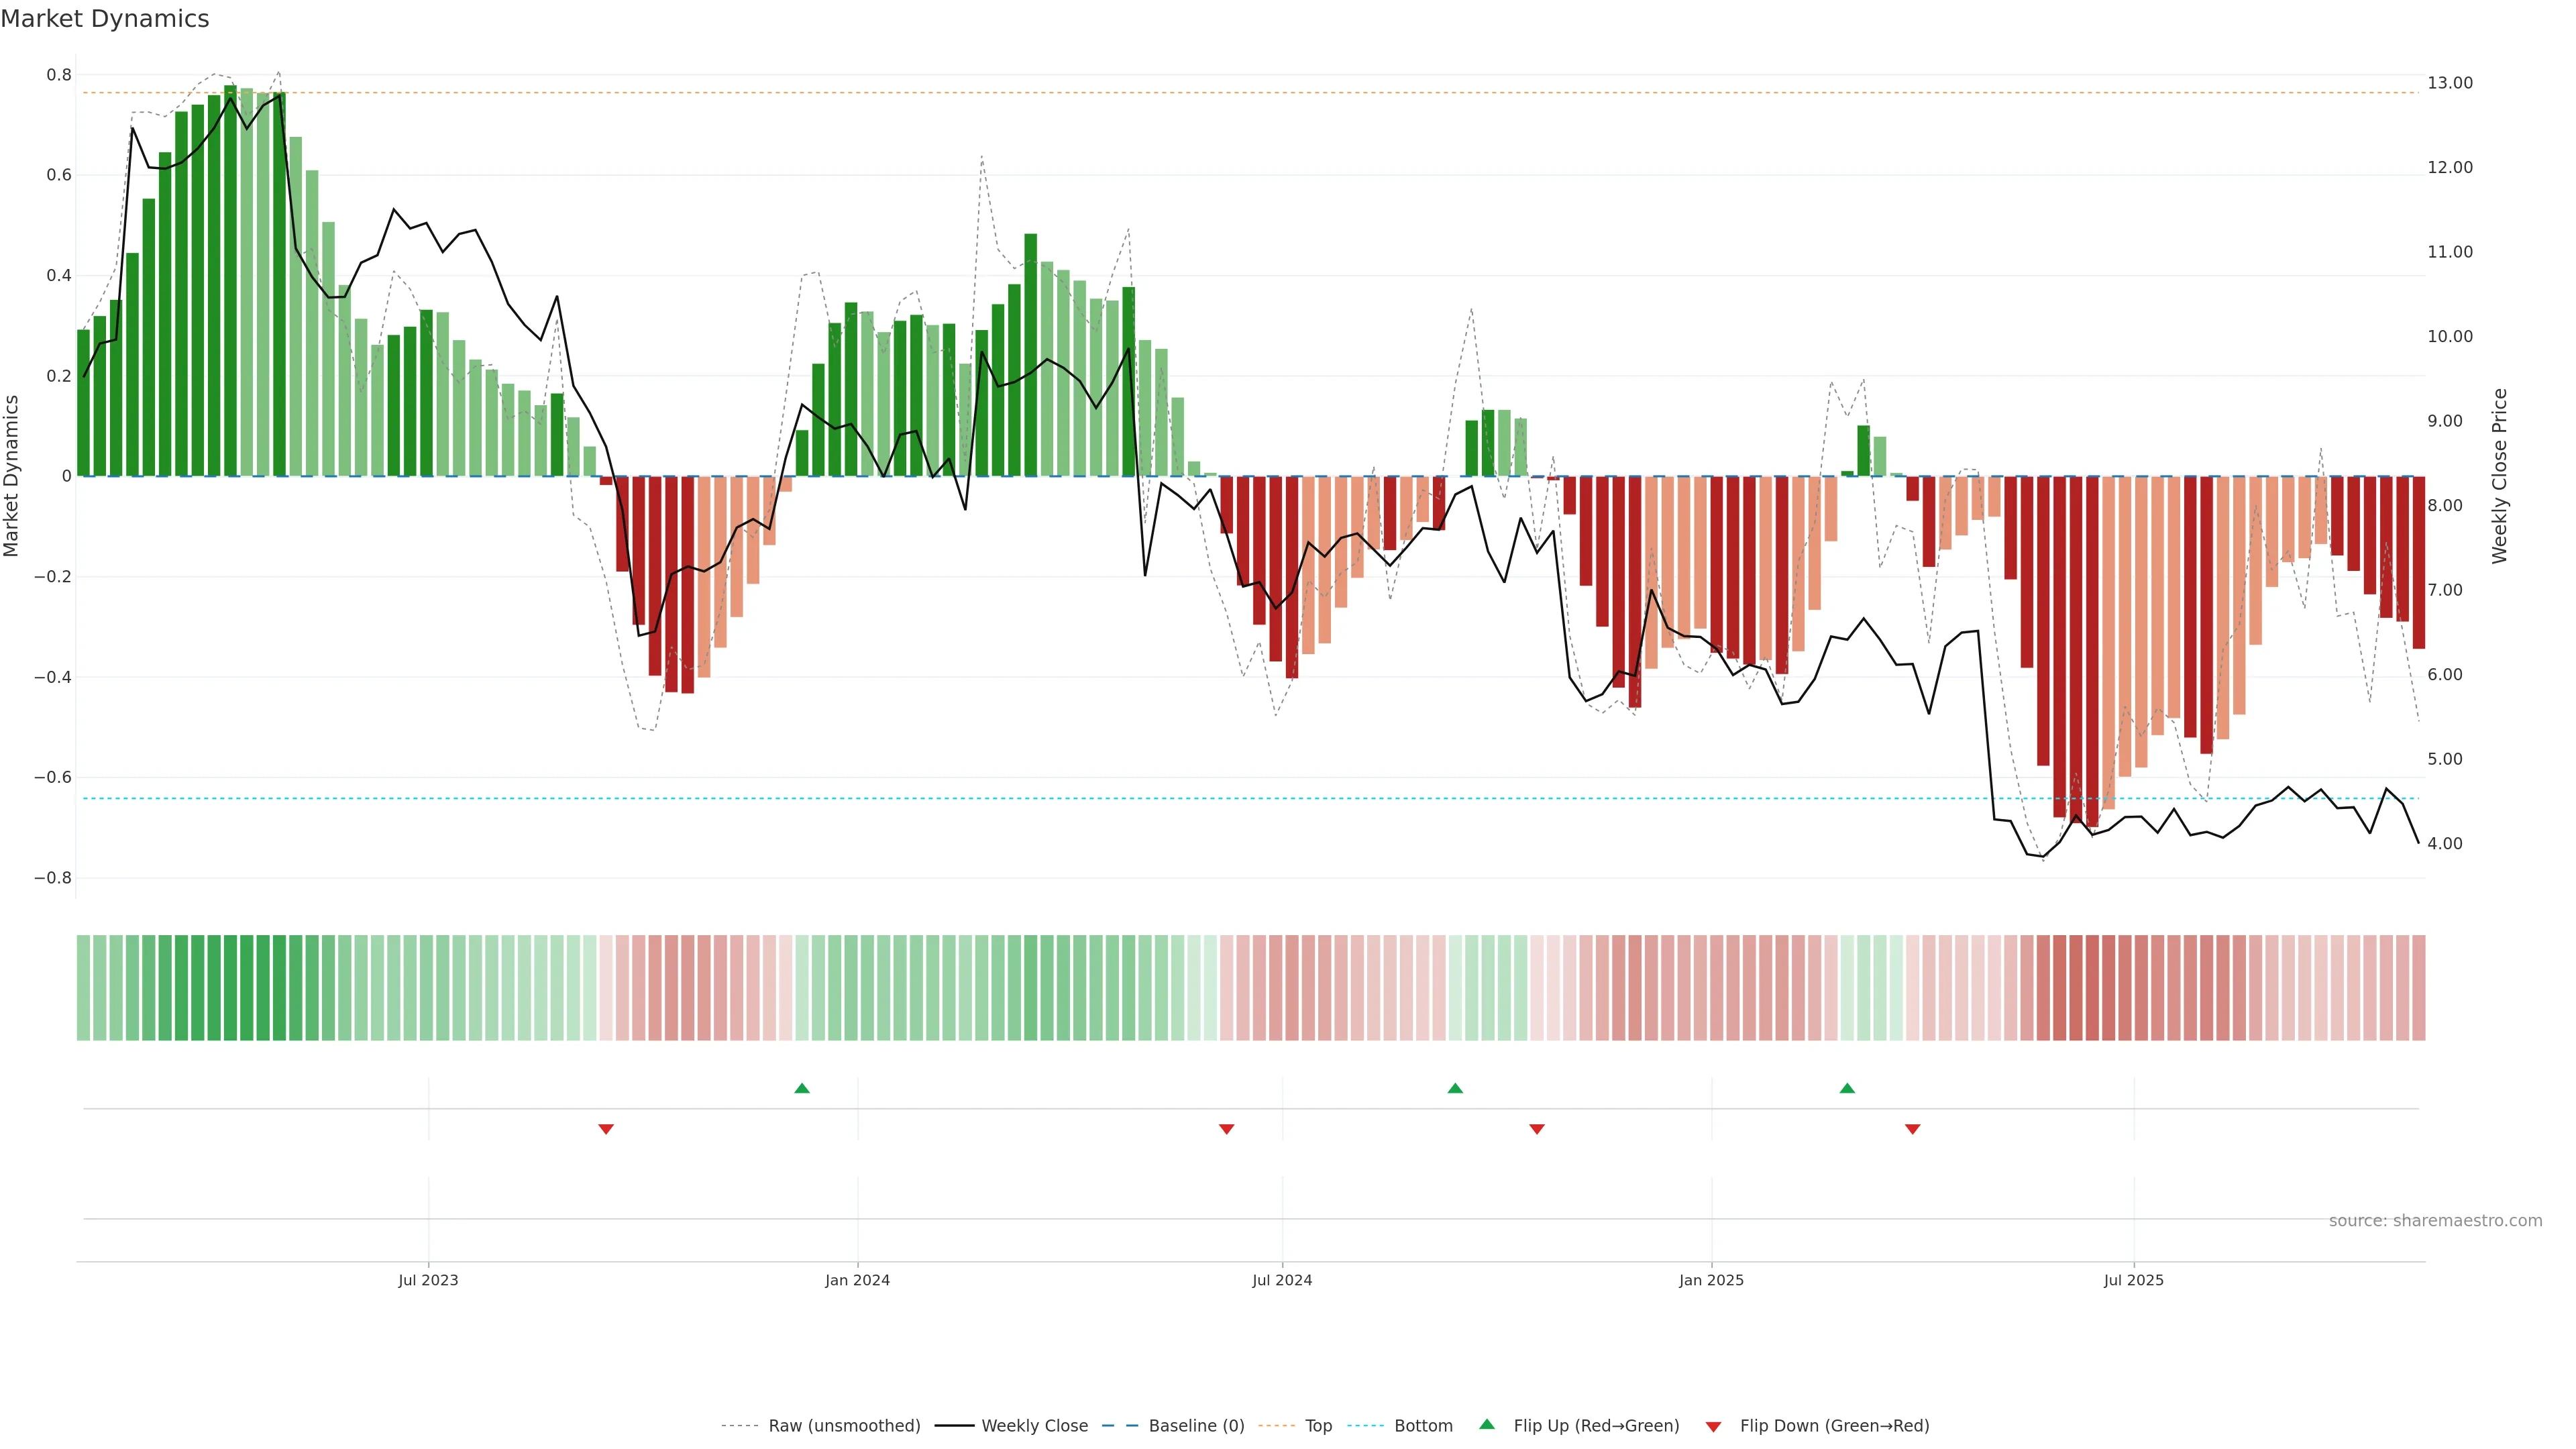This screenshot has height=1449, width=2576.
Task: Click the last red flip-down triangle marker
Action: 1912,1129
